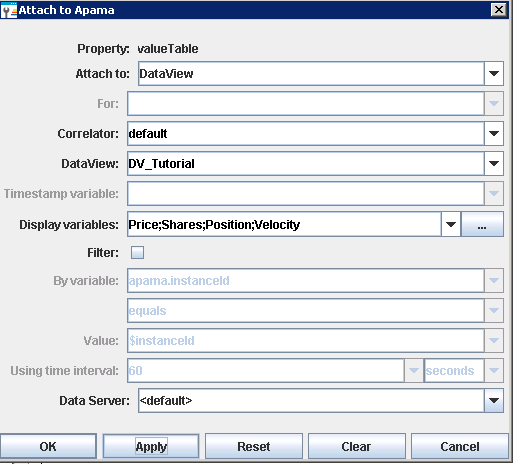Click the OK button
This screenshot has height=464, width=513.
click(x=48, y=446)
